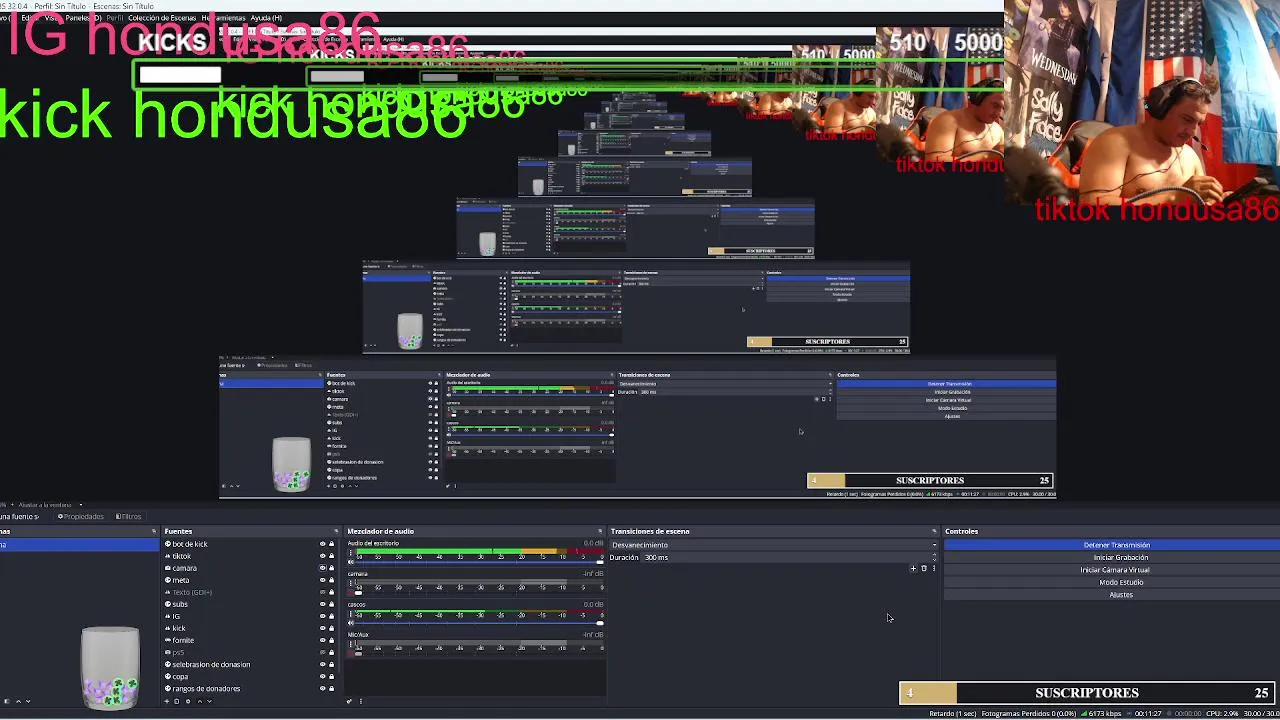The height and width of the screenshot is (720, 1280).
Task: Toggle visibility of camara source
Action: point(322,568)
